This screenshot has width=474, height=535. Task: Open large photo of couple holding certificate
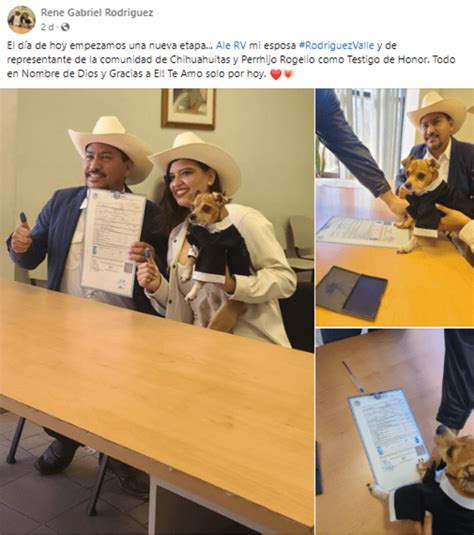pyautogui.click(x=157, y=312)
